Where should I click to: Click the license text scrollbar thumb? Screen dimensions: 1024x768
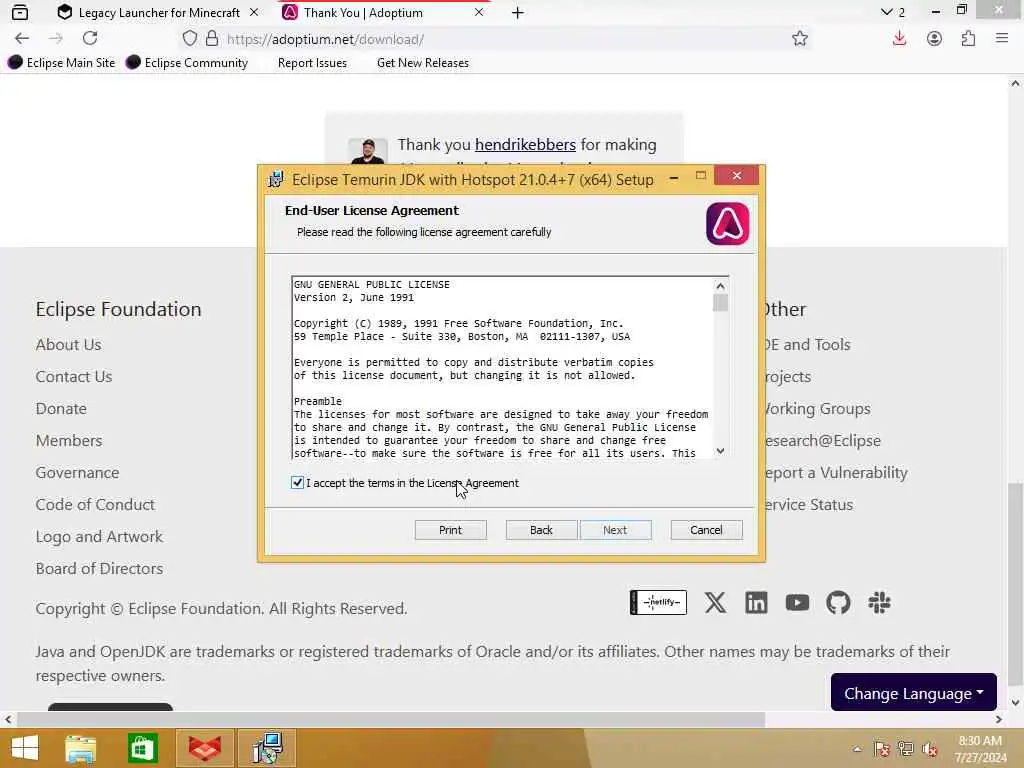[x=720, y=303]
